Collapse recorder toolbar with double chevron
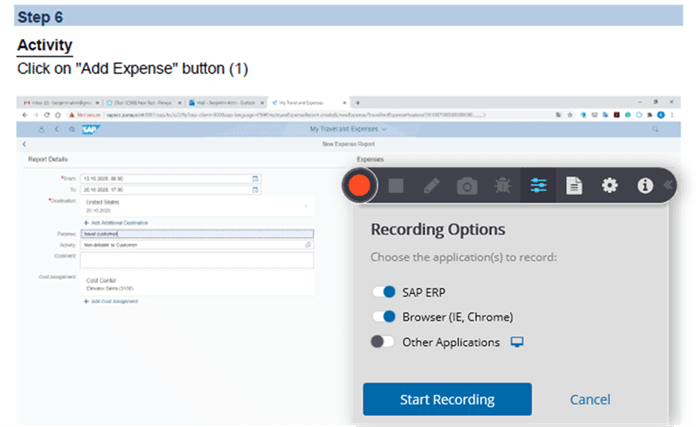Screen dimensions: 700x427 668,185
